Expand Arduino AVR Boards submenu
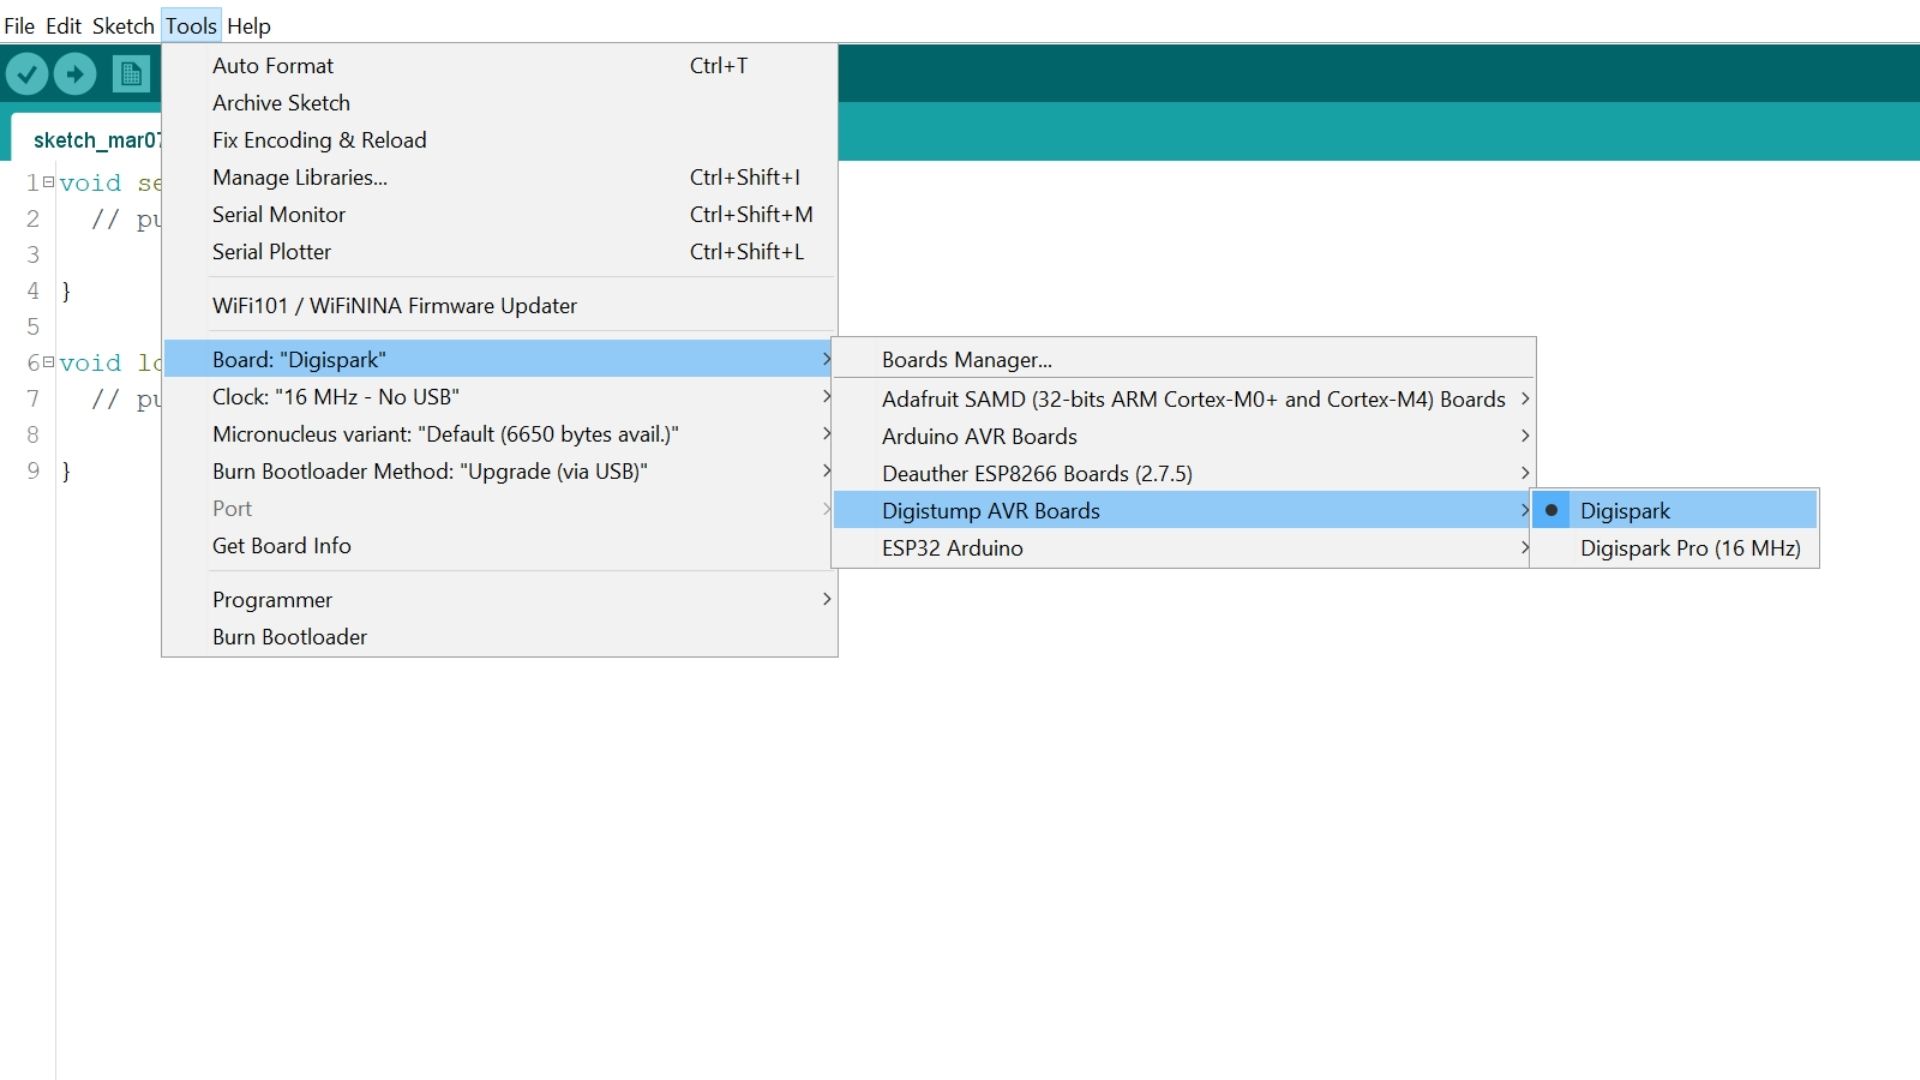The image size is (1920, 1080). click(x=1183, y=436)
